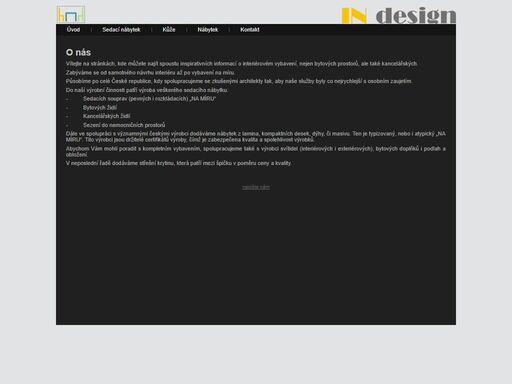The height and width of the screenshot is (384, 512).
Task: Click the line starting 'Zabýváme se od samotného návrhu'
Action: [150, 73]
